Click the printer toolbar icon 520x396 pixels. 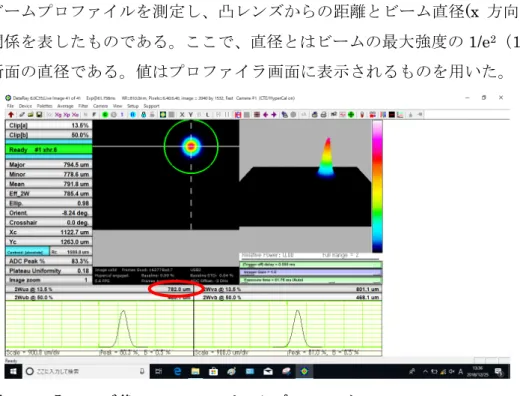point(323,115)
